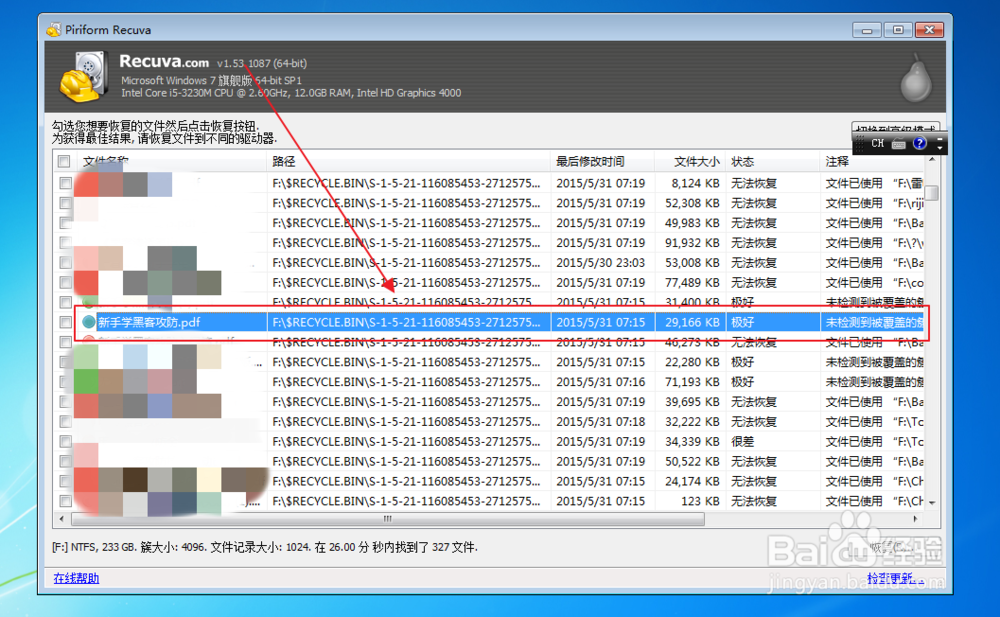Image resolution: width=1000 pixels, height=617 pixels.
Task: Sort by the 最后修改时间 column header
Action: (x=603, y=161)
